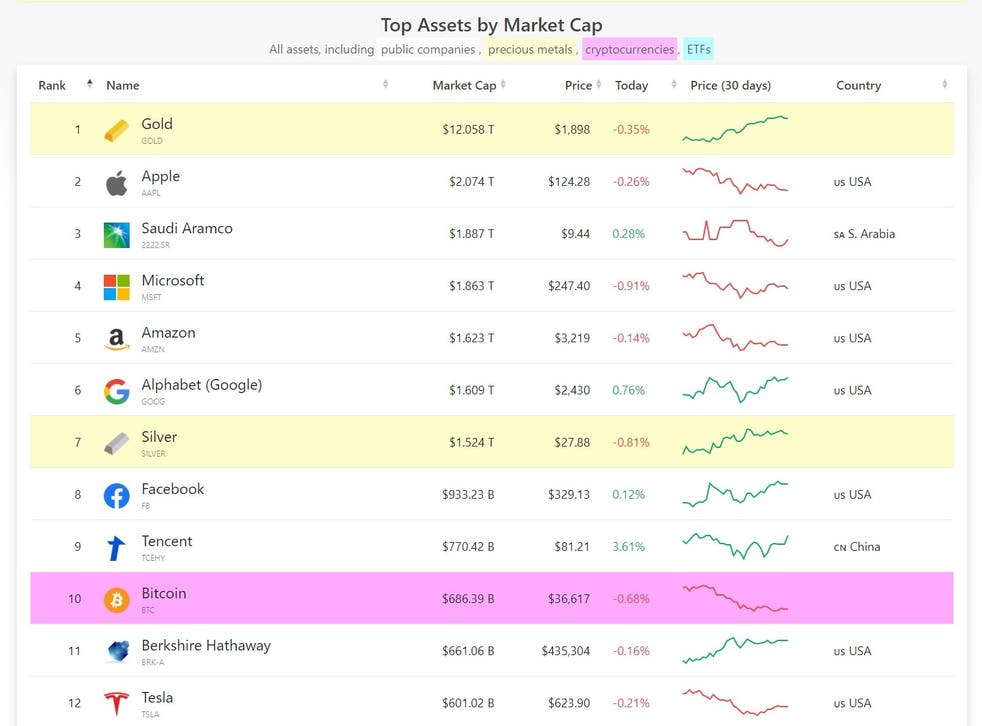Click Alphabet's 30-day price chart
Image resolution: width=982 pixels, height=726 pixels.
pos(735,390)
